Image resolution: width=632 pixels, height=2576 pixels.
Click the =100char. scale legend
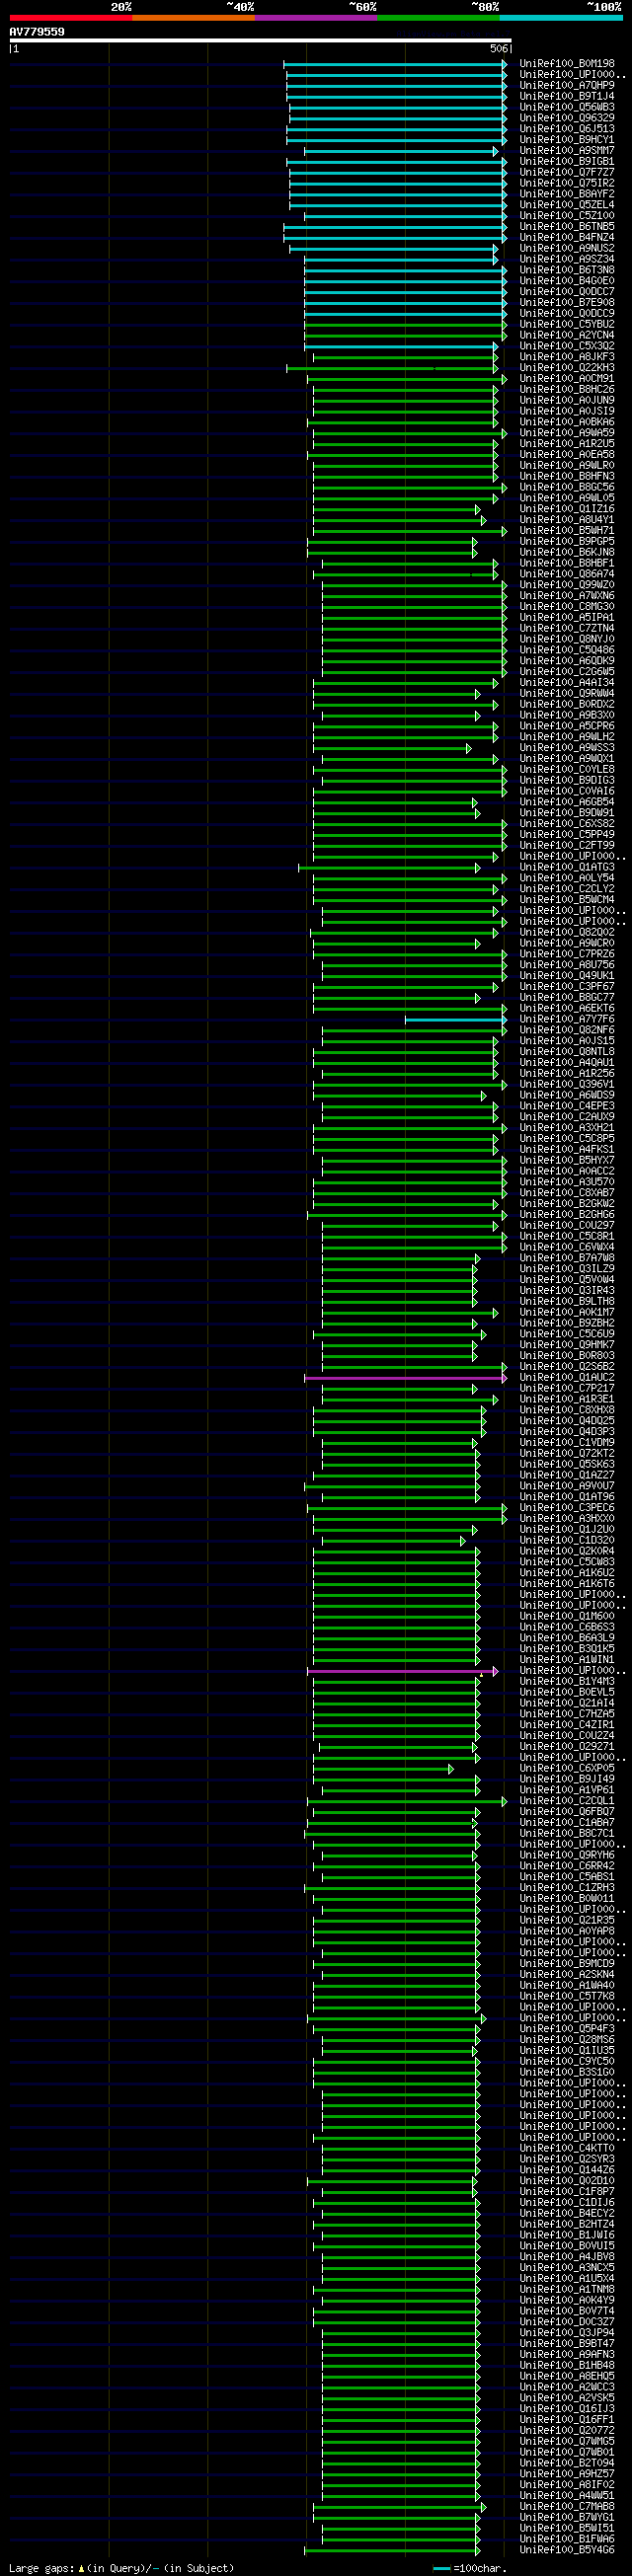coord(471,2569)
